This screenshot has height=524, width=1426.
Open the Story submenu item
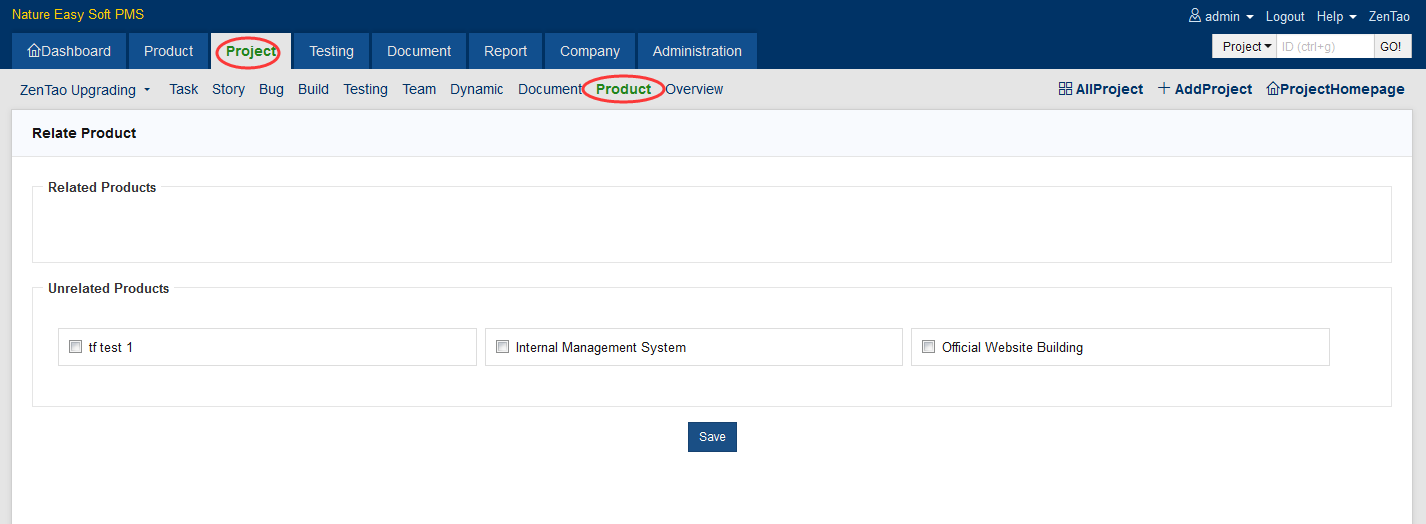[228, 89]
